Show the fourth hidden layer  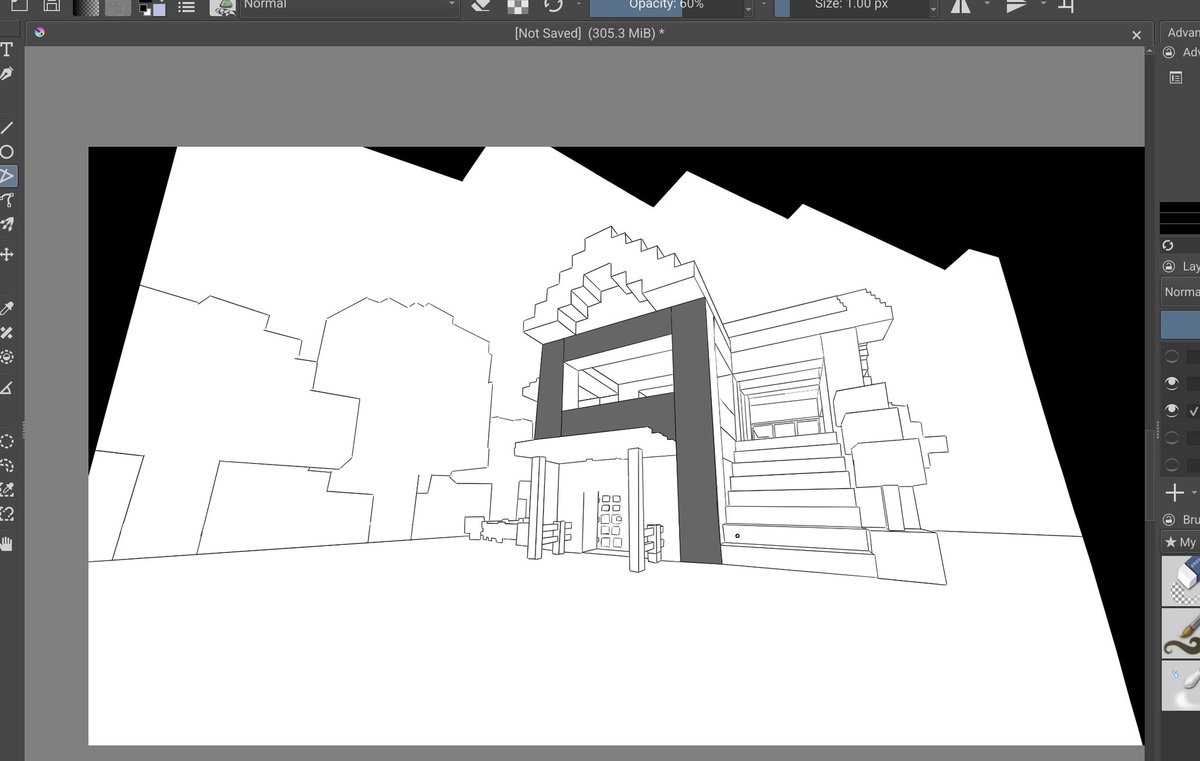1171,438
